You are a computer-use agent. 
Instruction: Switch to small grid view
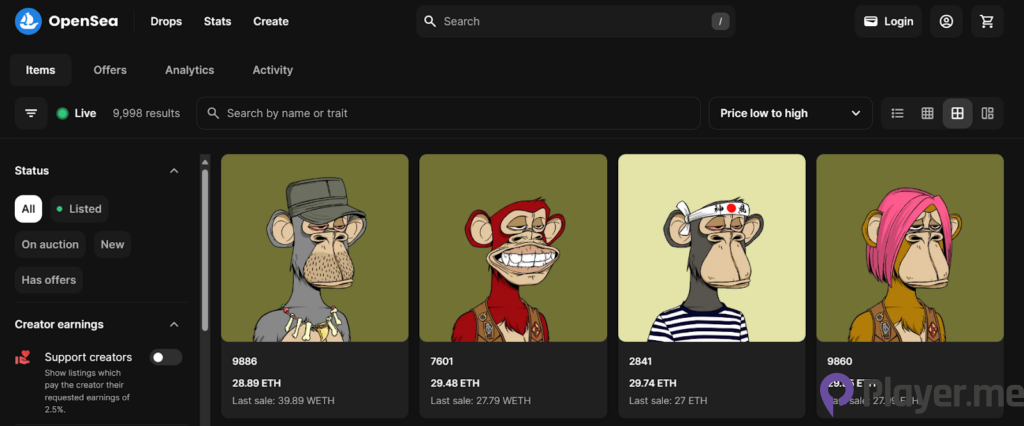(x=927, y=113)
